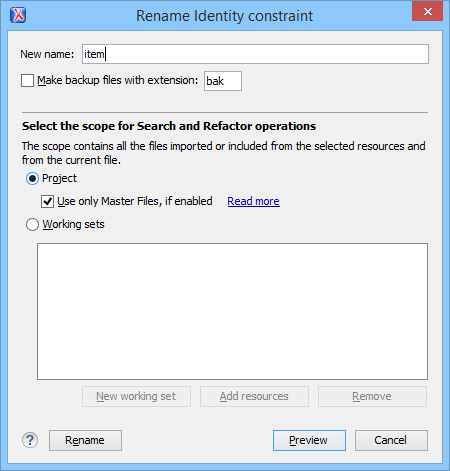The image size is (450, 471).
Task: Click the bak extension input field
Action: tap(223, 81)
